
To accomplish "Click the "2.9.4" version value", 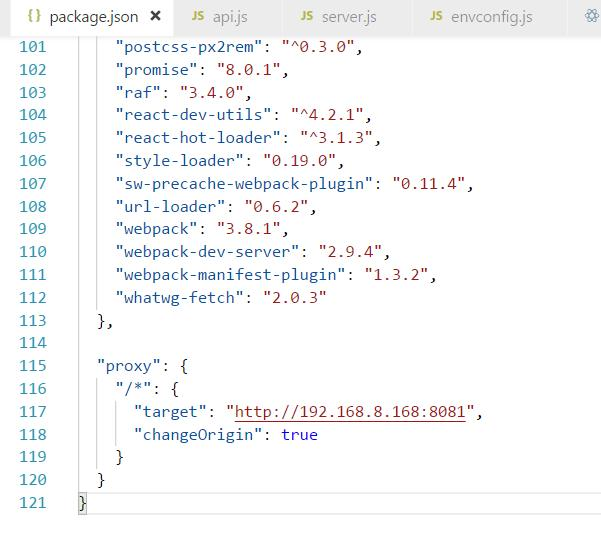I will (x=350, y=252).
